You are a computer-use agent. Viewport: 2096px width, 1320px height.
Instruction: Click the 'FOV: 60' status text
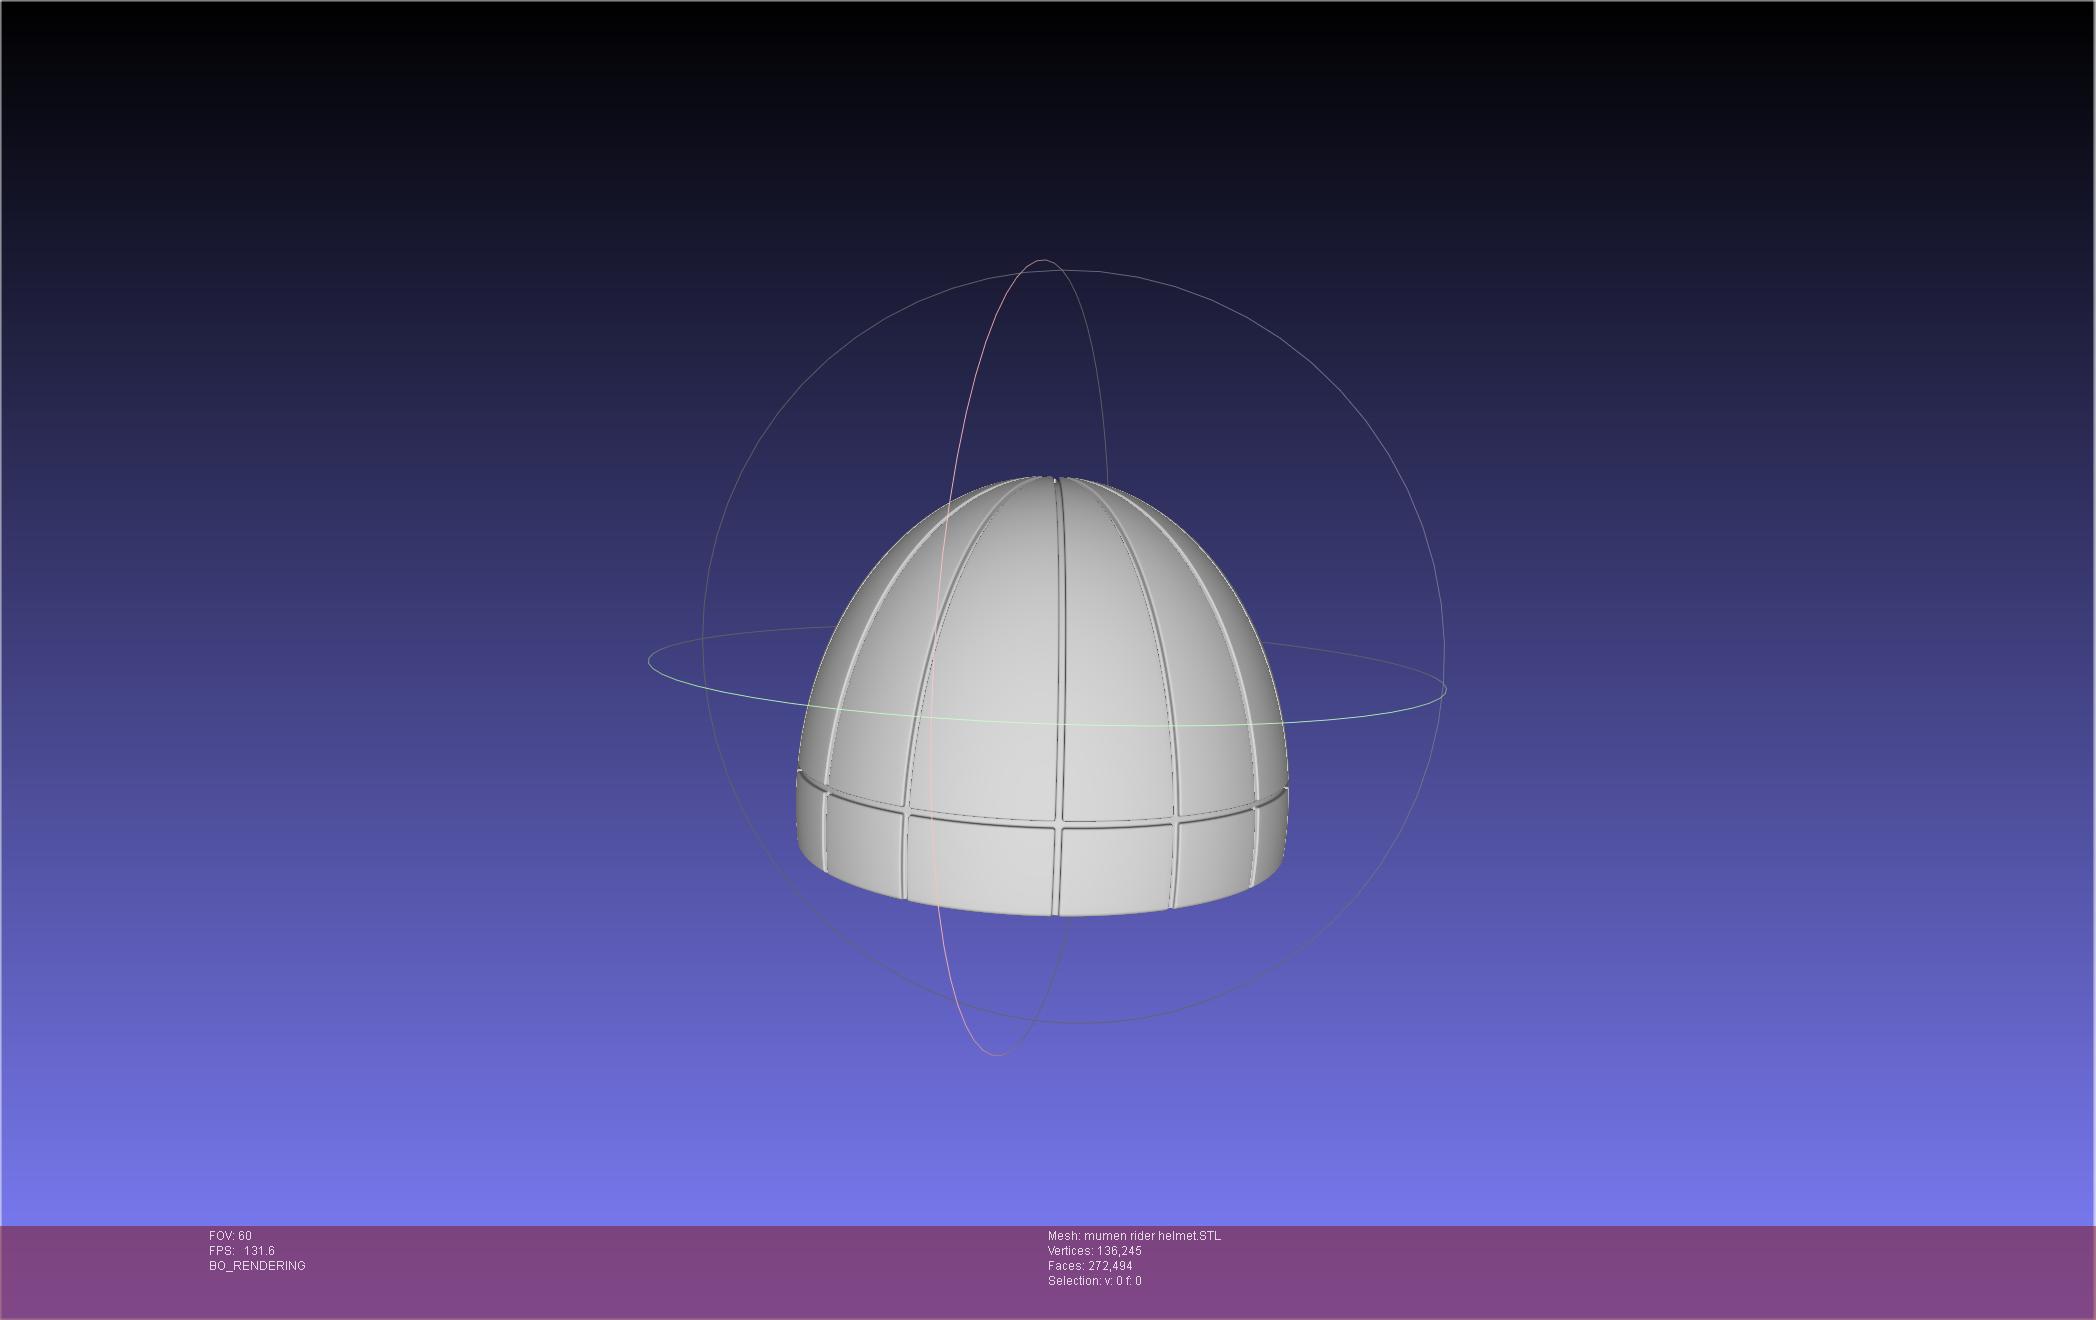[x=230, y=1236]
